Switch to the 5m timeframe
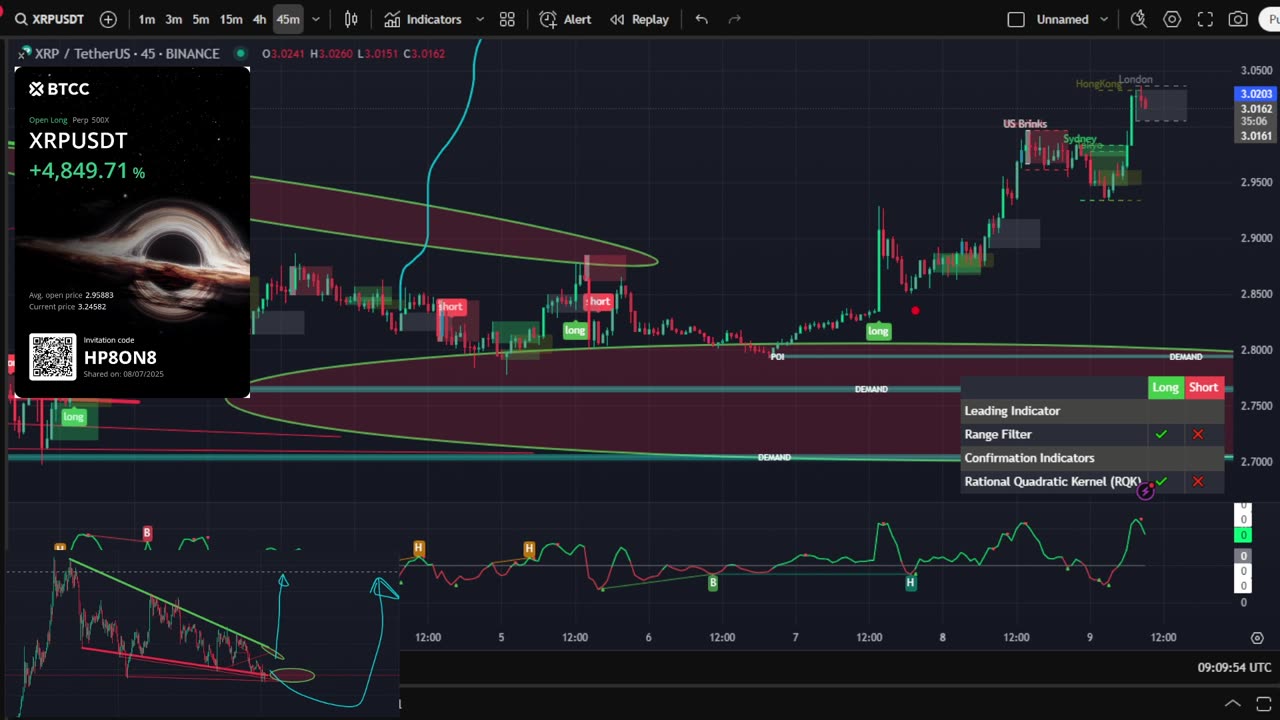1280x720 pixels. click(201, 19)
